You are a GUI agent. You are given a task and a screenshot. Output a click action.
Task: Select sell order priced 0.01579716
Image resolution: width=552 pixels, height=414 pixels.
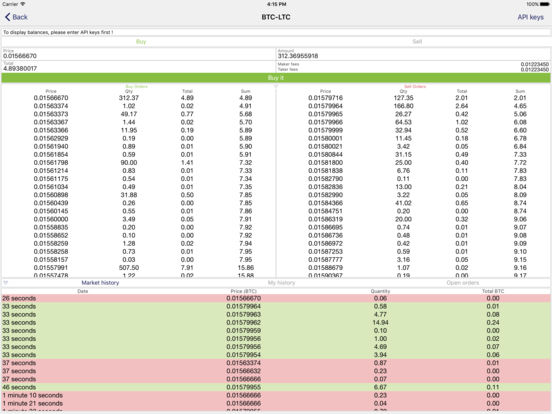[413, 98]
